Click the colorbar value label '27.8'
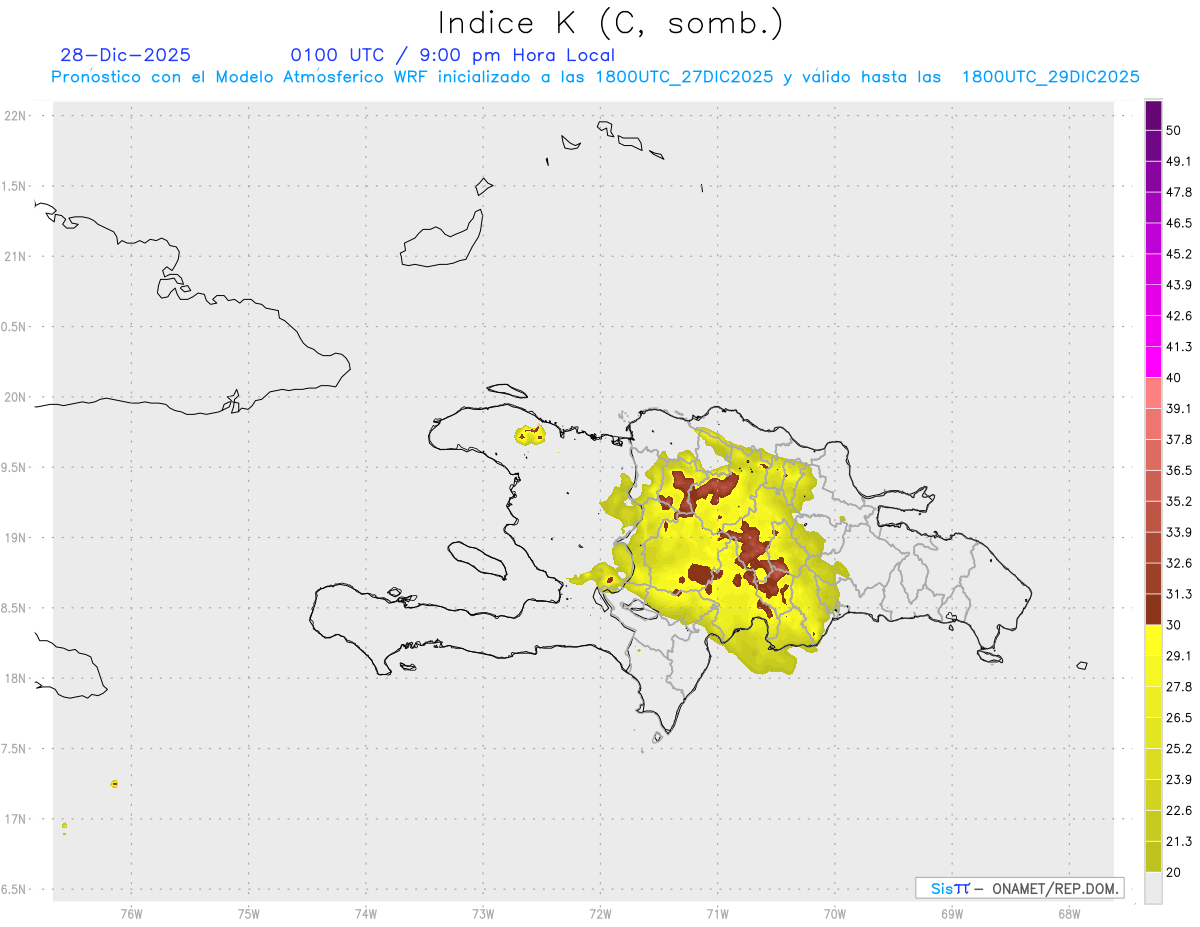The image size is (1200, 927). point(1179,687)
